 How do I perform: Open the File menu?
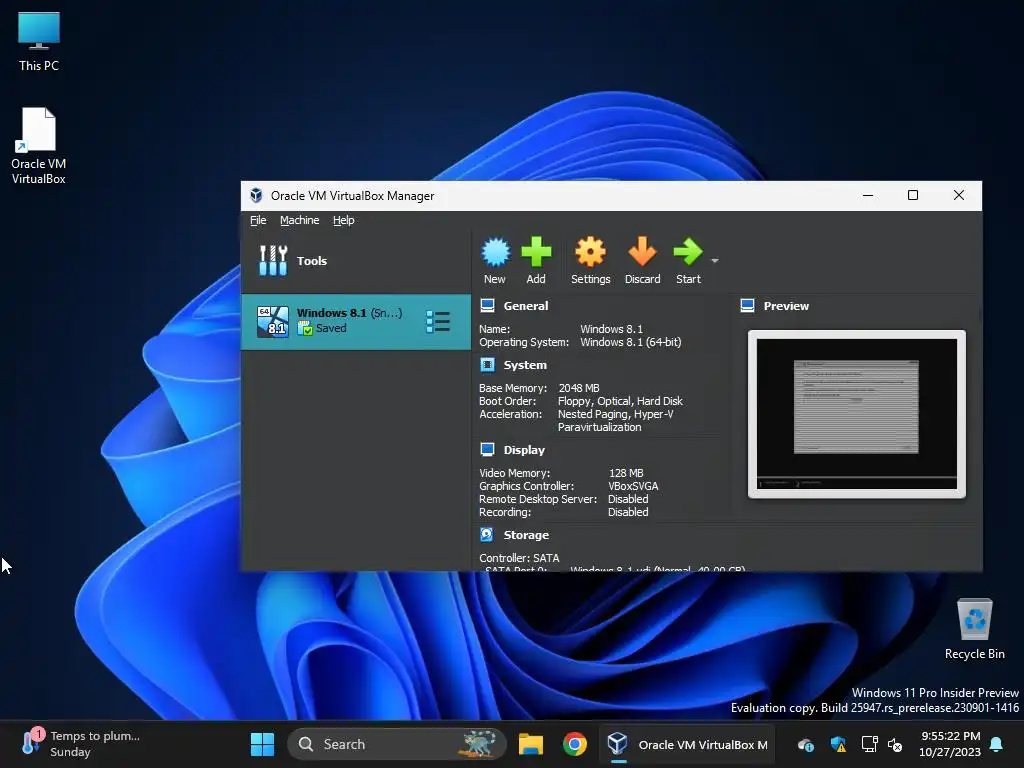pos(258,220)
